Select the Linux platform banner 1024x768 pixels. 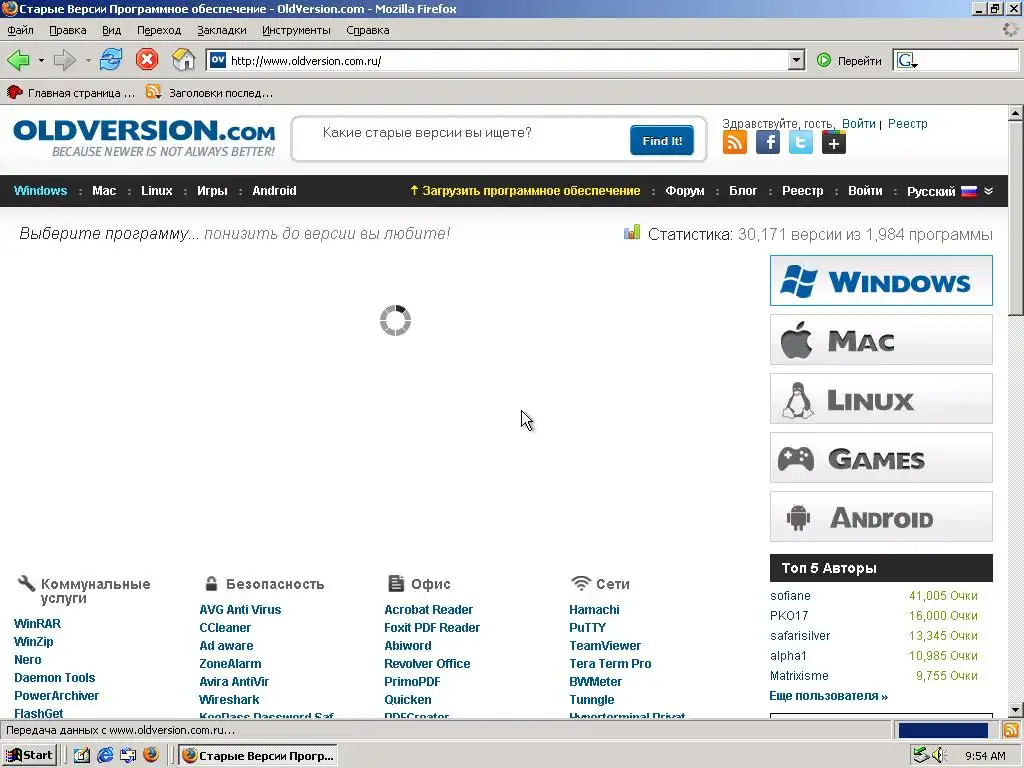[881, 398]
